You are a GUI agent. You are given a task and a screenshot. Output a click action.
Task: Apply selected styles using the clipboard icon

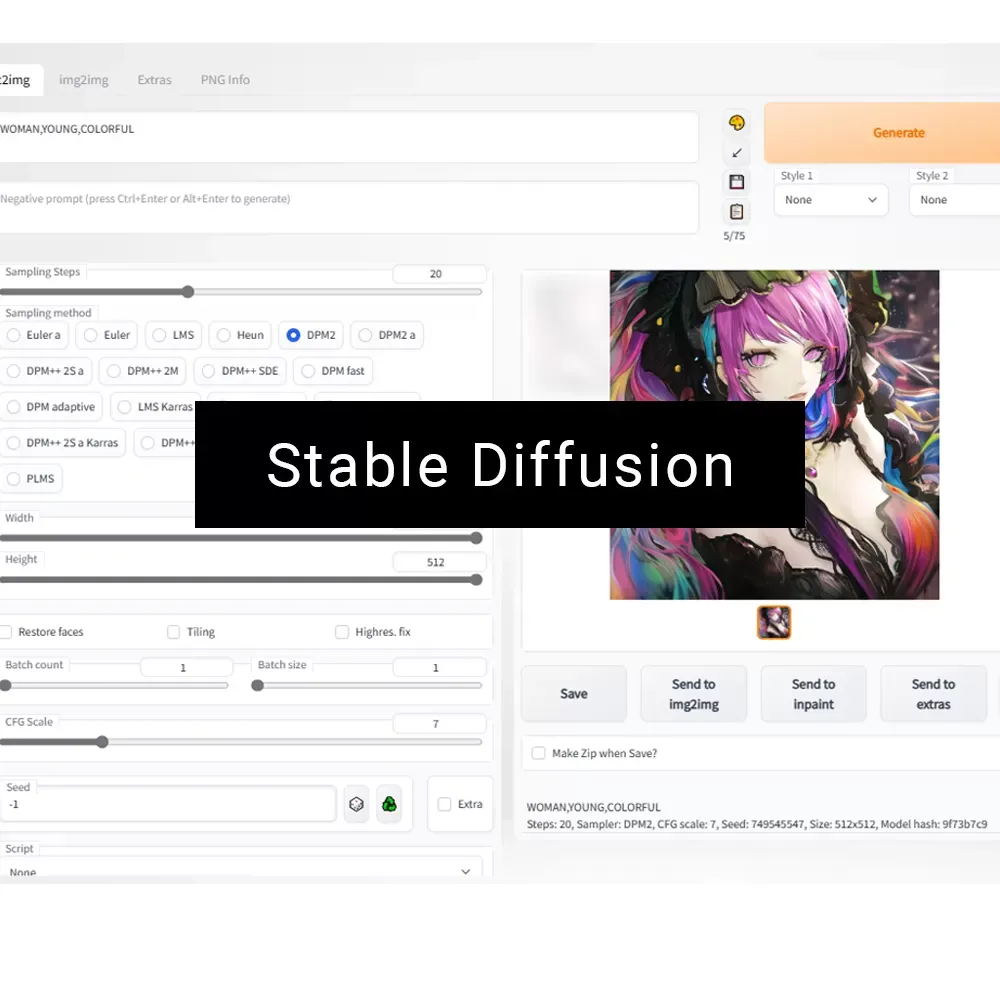click(x=736, y=211)
